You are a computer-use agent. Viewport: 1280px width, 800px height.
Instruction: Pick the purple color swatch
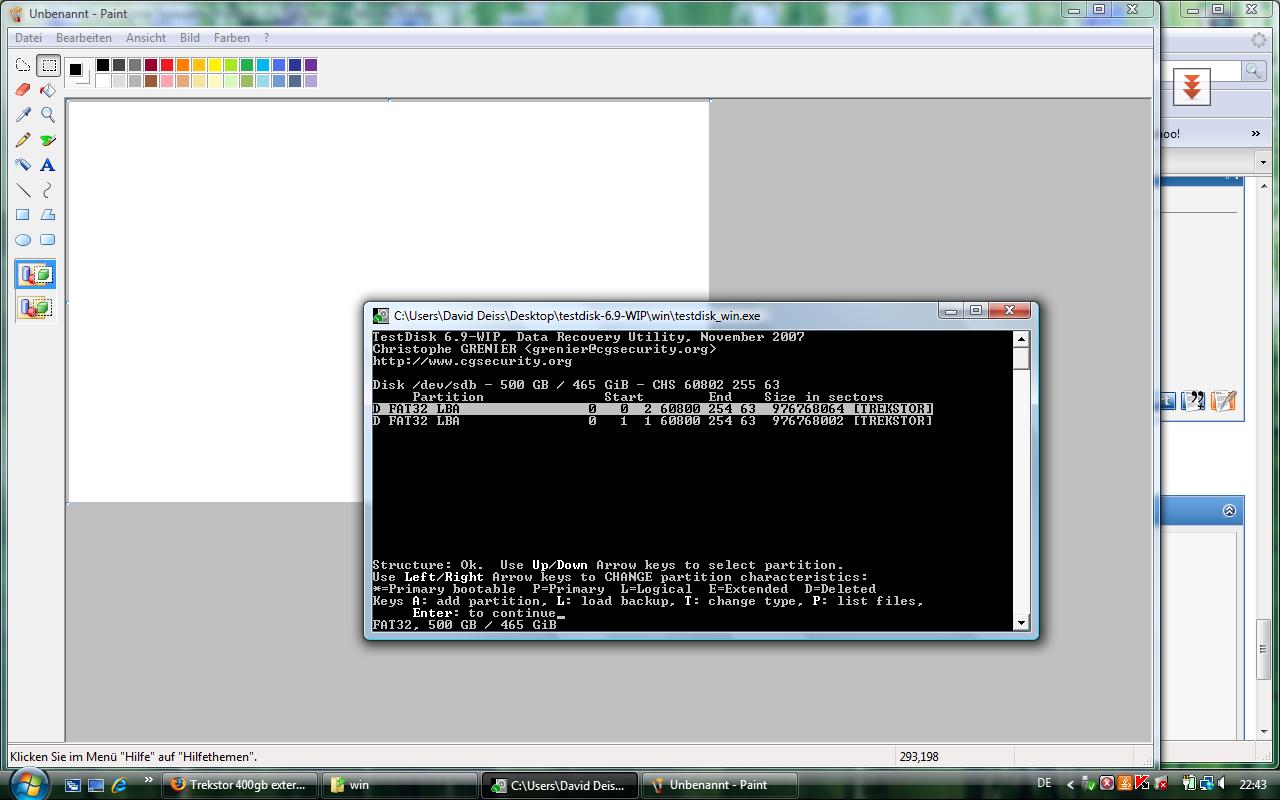311,65
